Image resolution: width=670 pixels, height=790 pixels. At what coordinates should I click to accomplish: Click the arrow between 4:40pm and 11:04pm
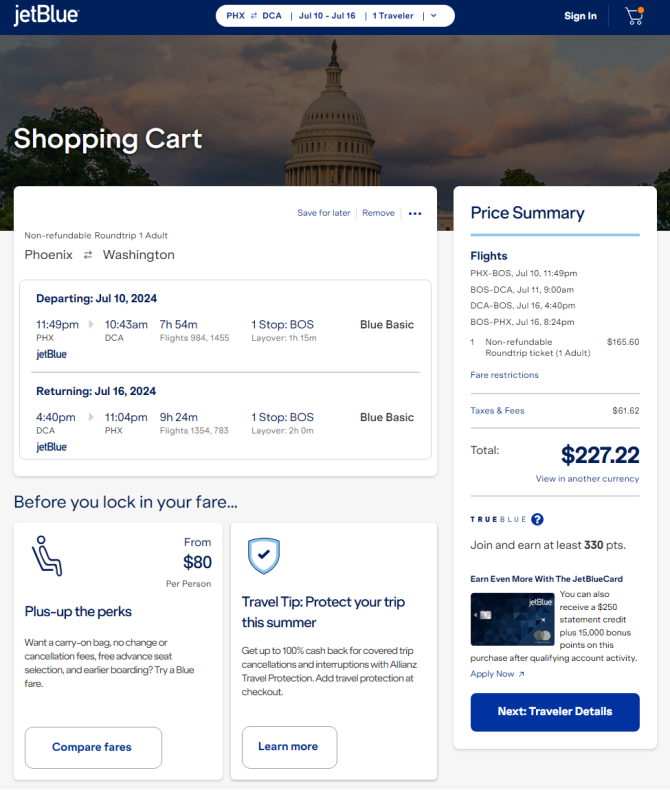[x=91, y=417]
